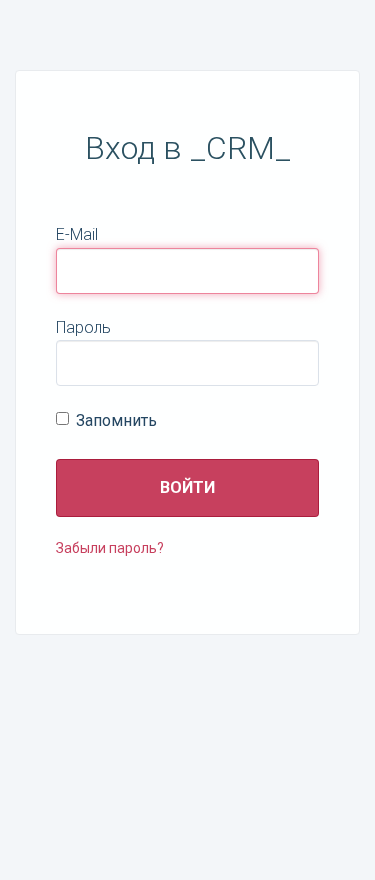The width and height of the screenshot is (375, 880).
Task: Click the Пароль field label
Action: 83,327
